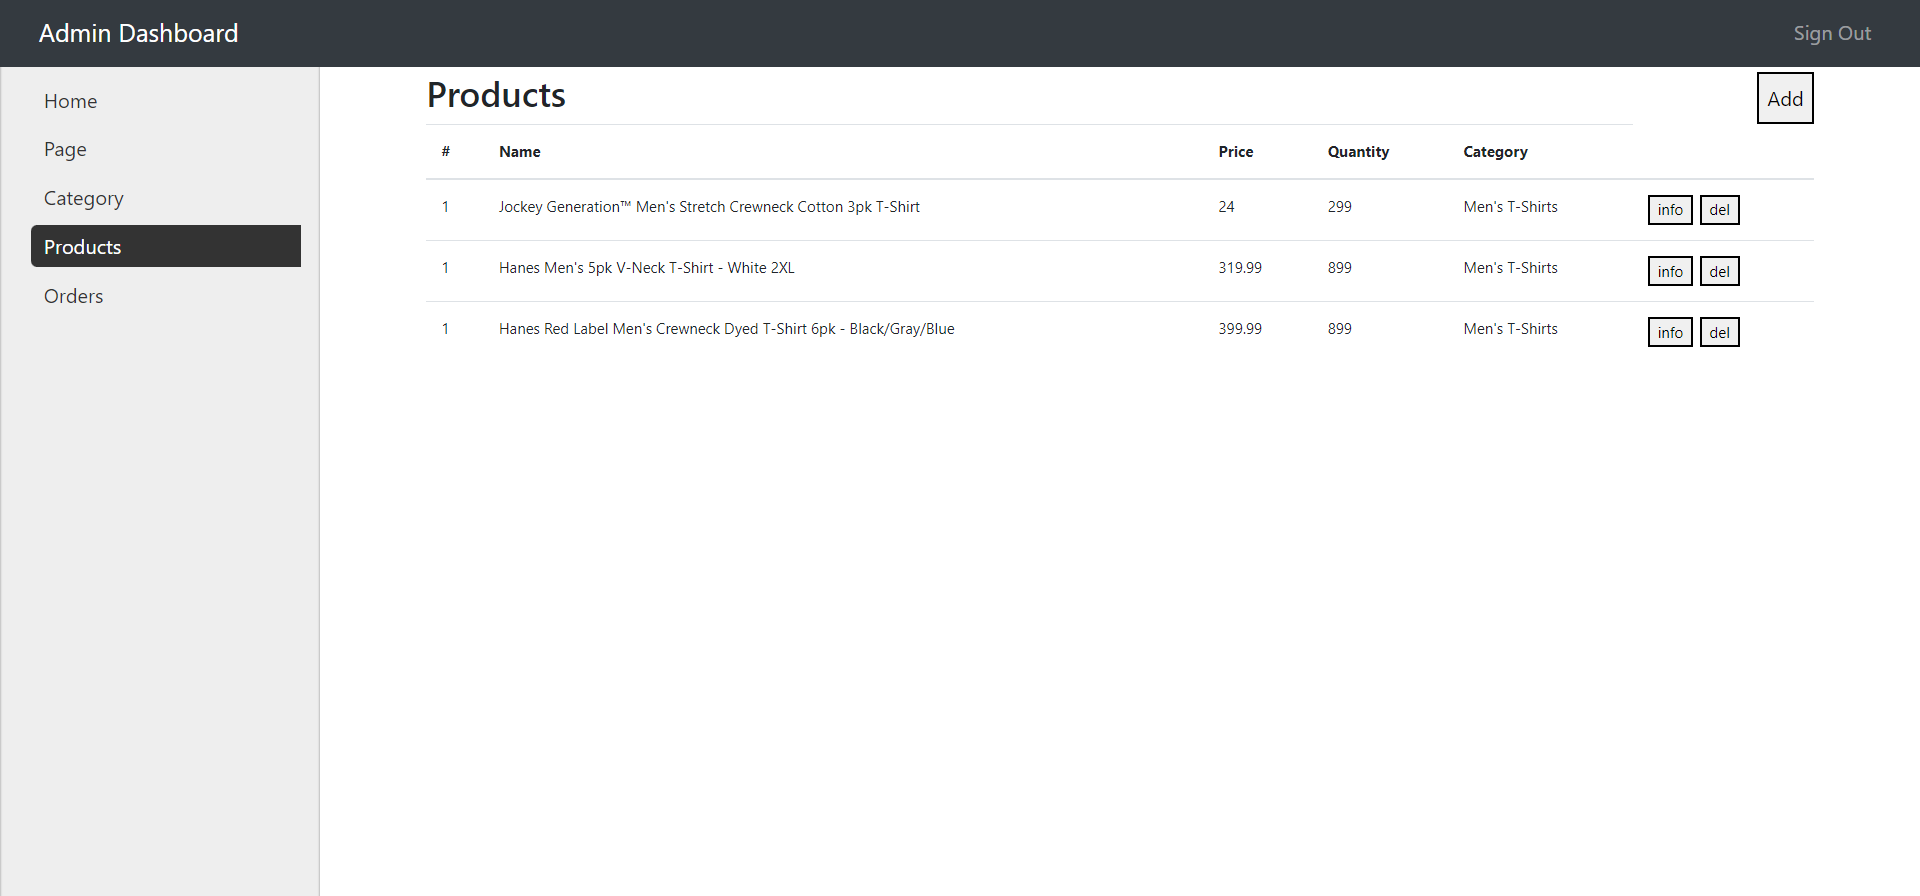View info for Jockey Generation T-Shirt
Screen dimensions: 1920x896
[1669, 210]
